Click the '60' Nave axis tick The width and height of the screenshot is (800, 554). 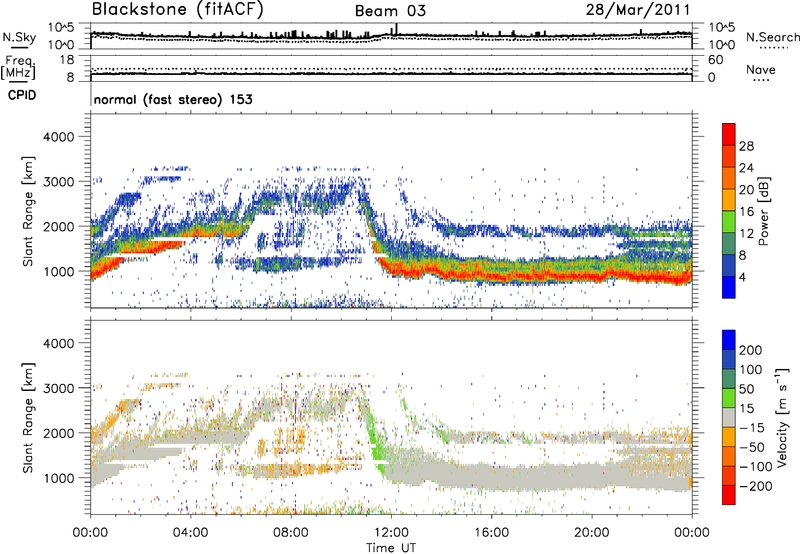[x=715, y=60]
